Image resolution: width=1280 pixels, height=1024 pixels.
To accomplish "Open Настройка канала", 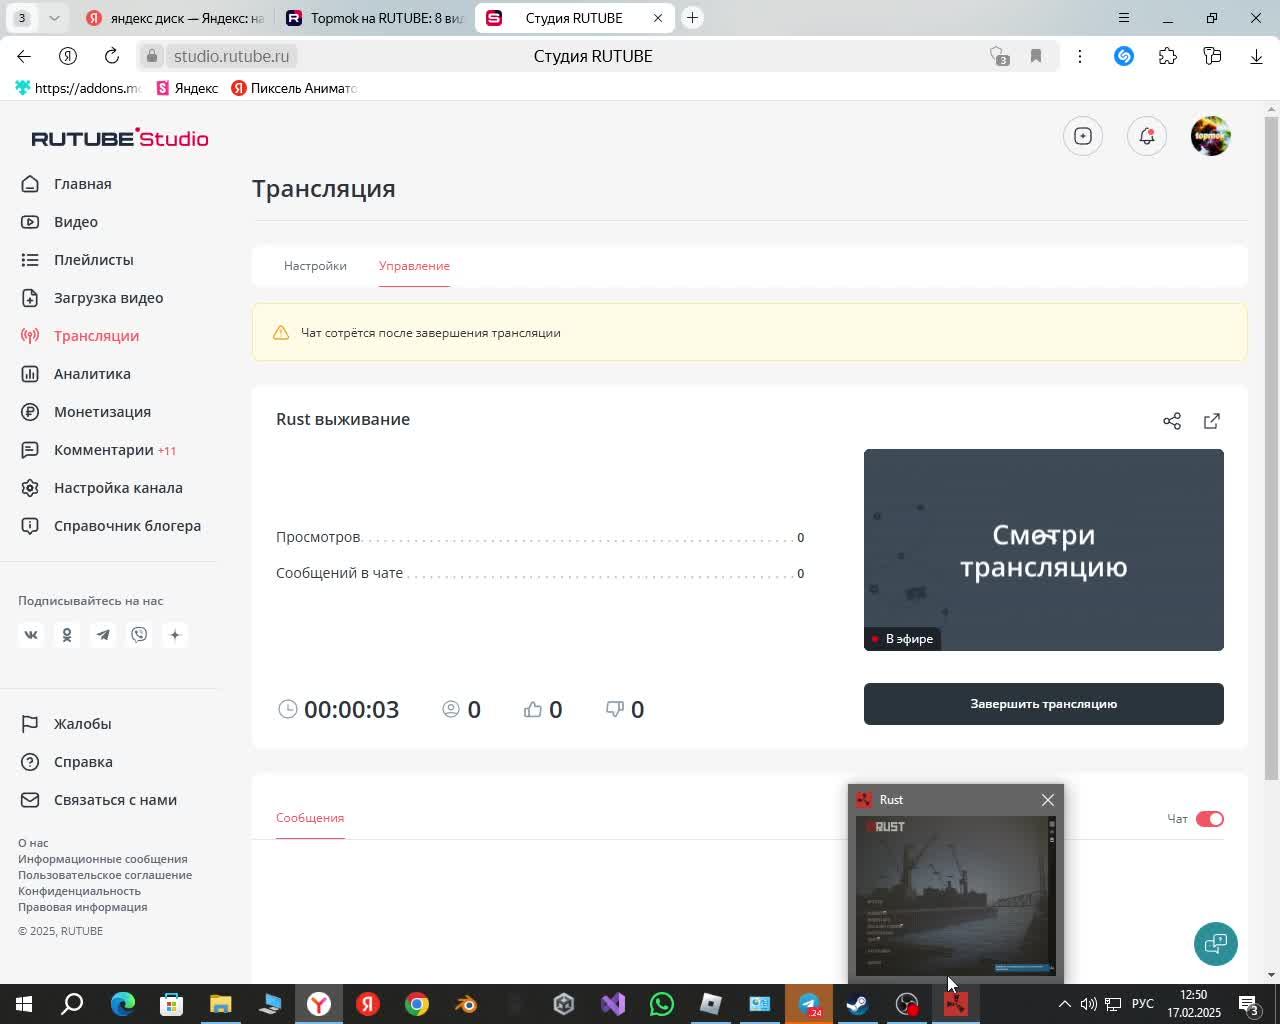I will (118, 488).
